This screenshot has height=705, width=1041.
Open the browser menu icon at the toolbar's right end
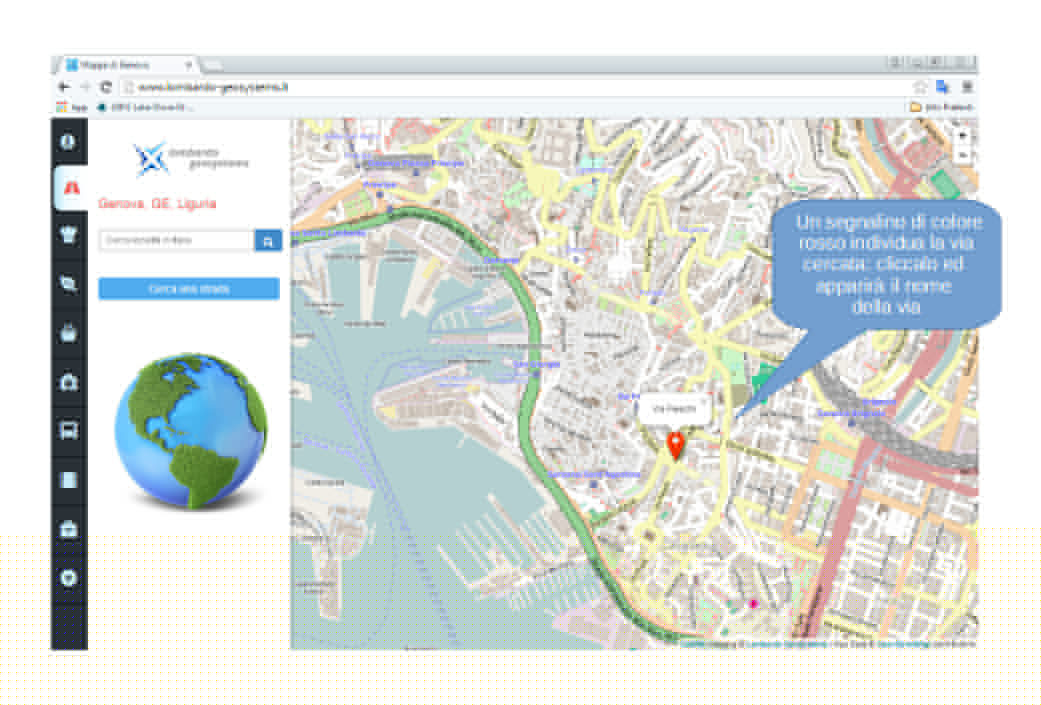(967, 87)
